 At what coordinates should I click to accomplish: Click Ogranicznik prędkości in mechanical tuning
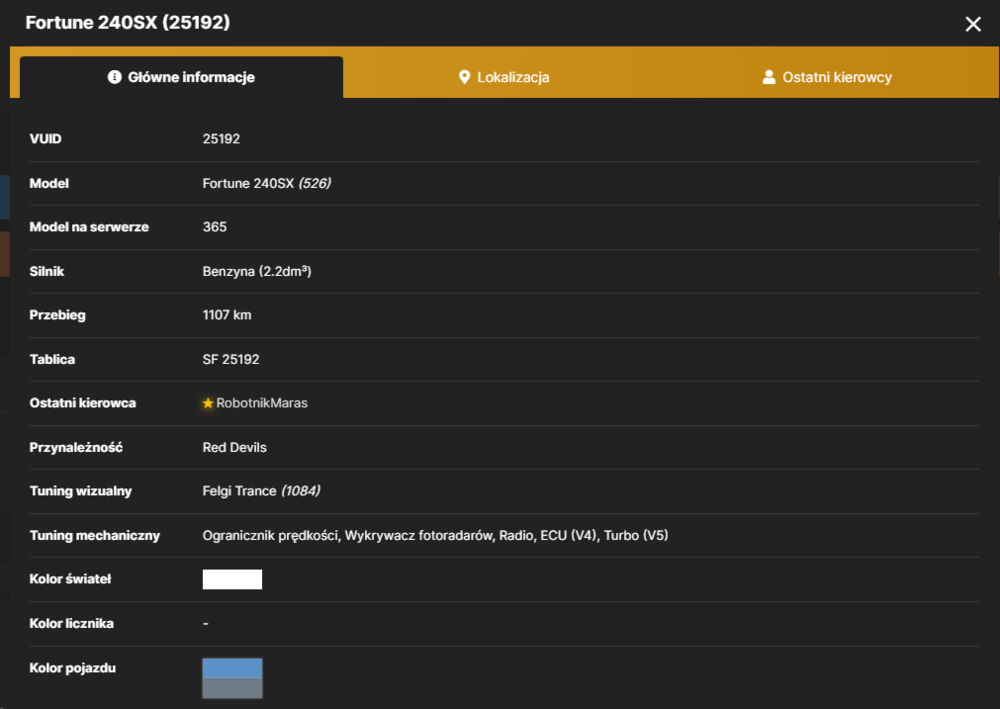tap(270, 536)
